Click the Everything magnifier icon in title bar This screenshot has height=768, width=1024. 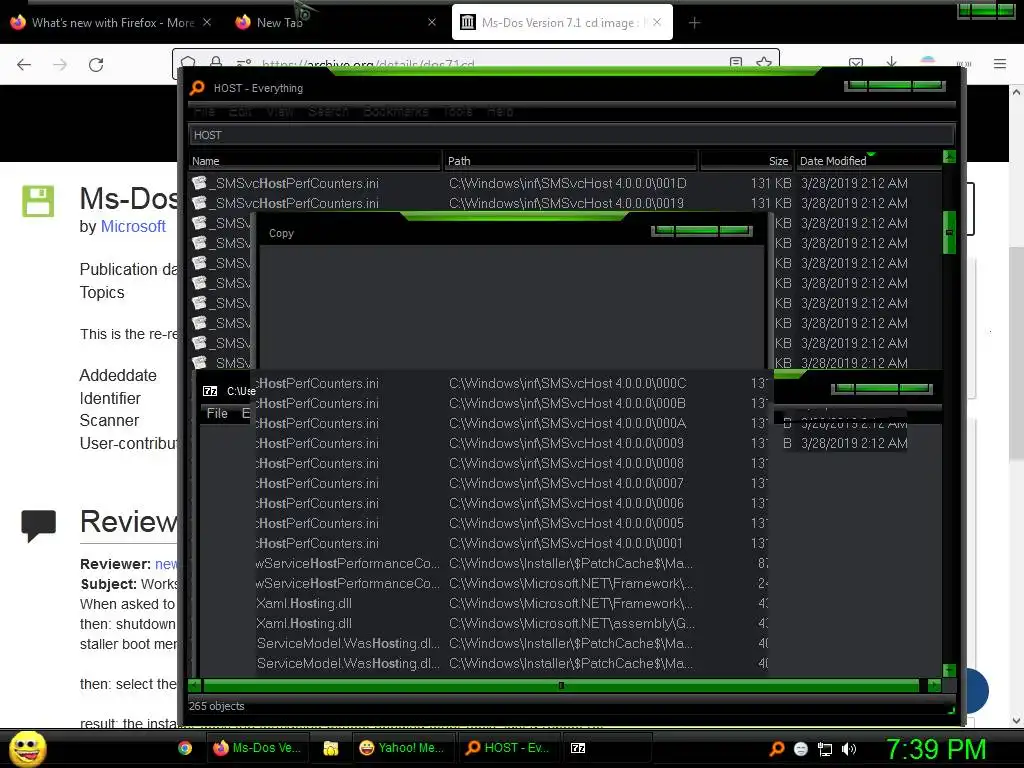click(197, 88)
